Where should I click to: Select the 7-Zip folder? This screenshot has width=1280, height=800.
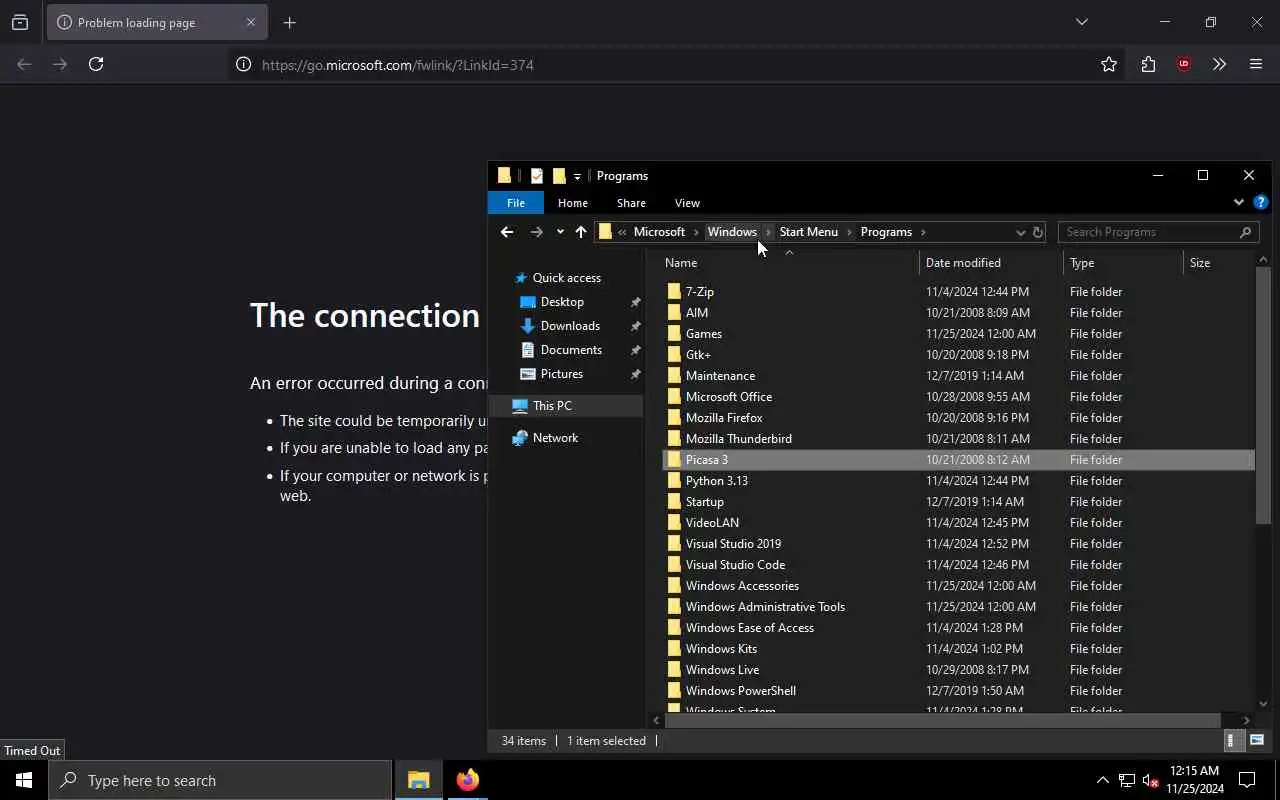958,292
